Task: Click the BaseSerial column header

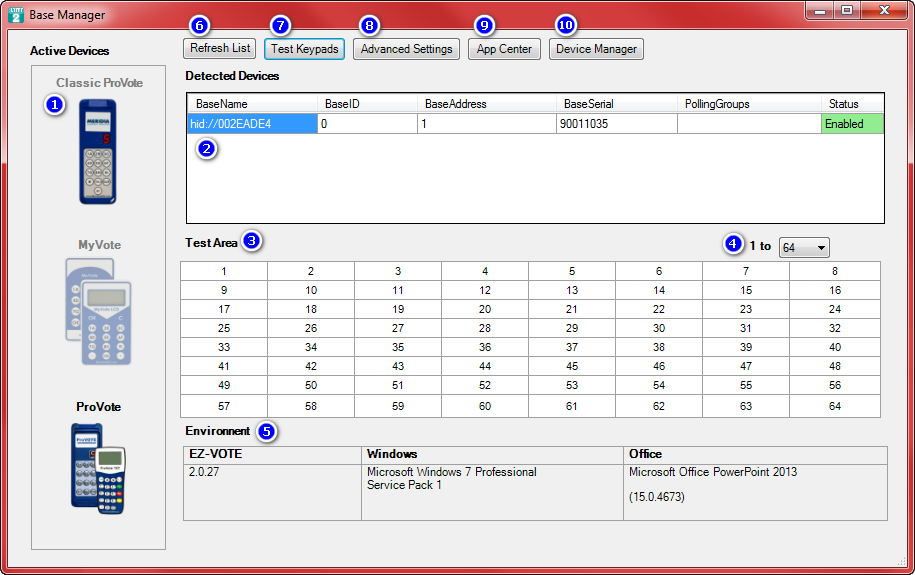Action: point(616,104)
